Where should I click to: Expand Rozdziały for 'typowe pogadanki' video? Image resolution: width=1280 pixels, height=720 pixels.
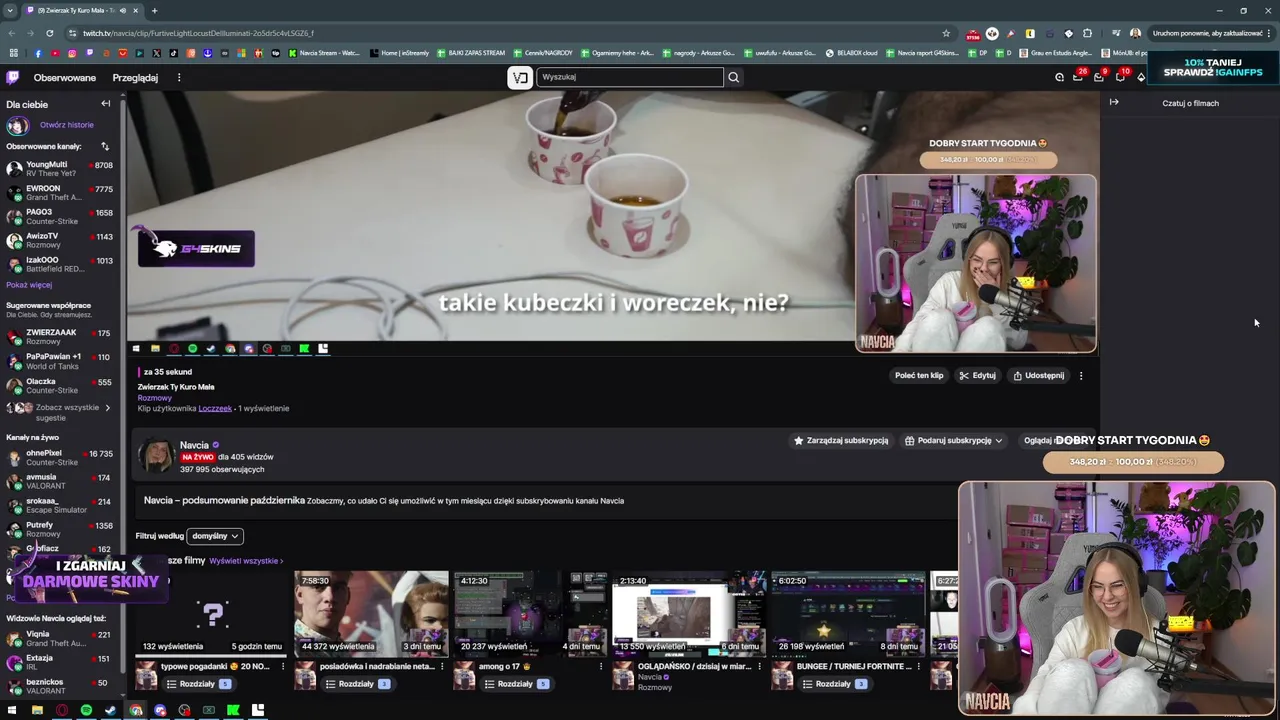coord(197,684)
